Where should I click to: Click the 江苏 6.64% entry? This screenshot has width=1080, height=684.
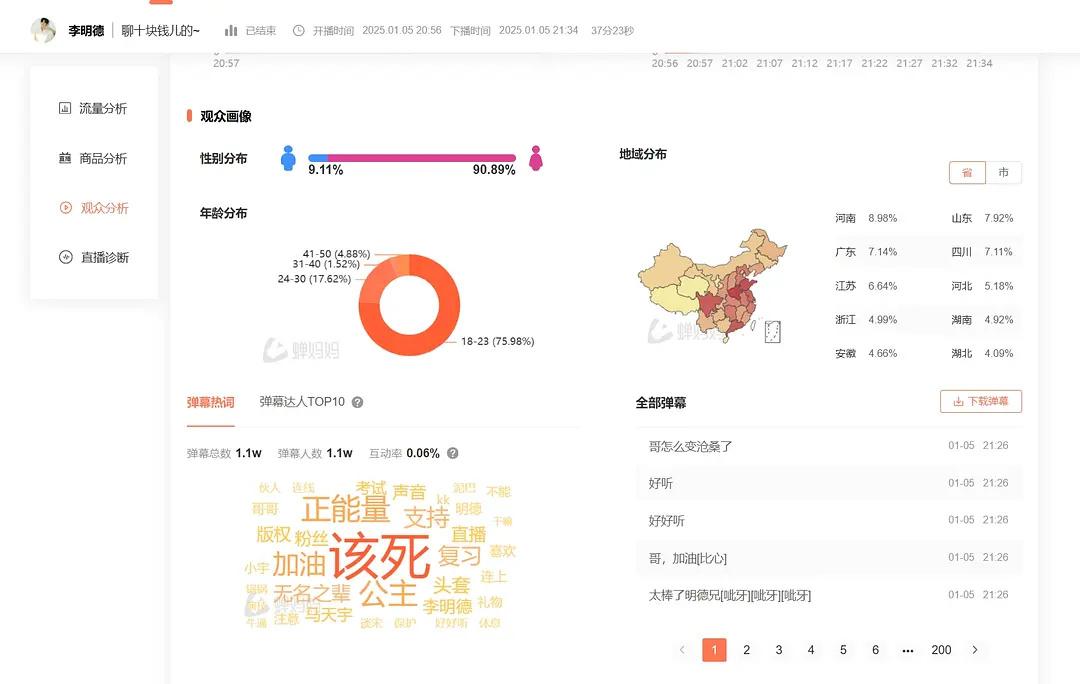pos(866,286)
